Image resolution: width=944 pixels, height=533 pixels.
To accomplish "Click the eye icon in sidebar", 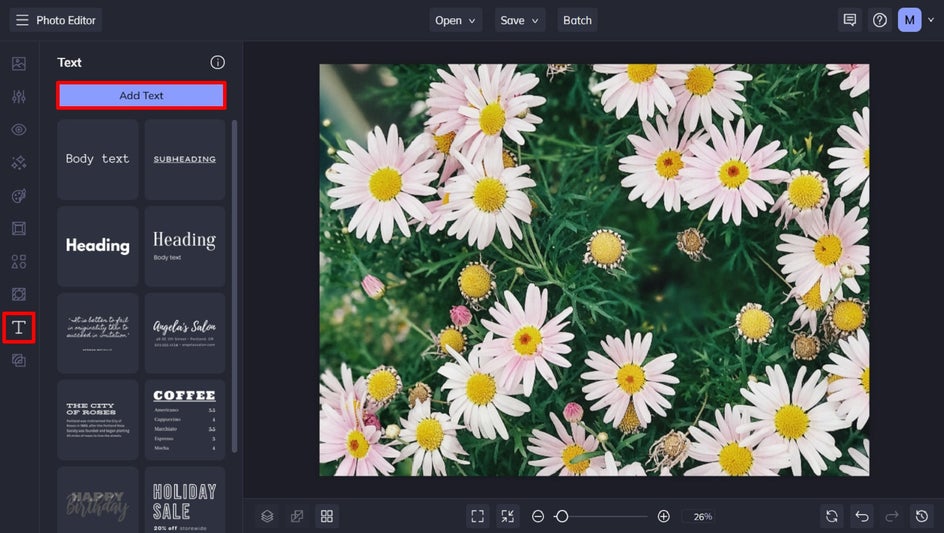I will (18, 130).
